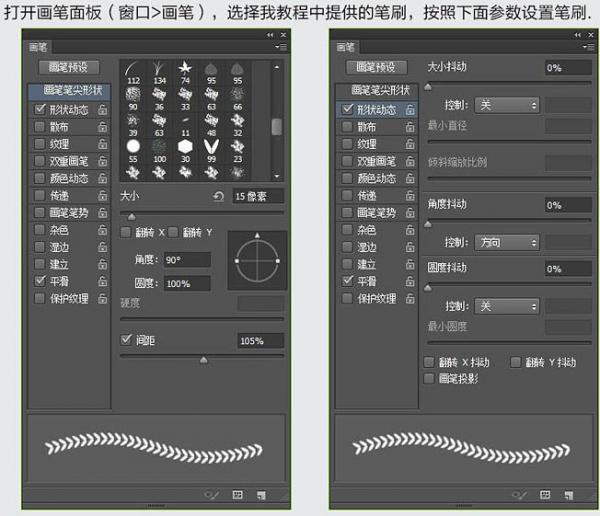Viewport: 600px width, 516px height.
Task: Select the speckled brush tip sized 100
Action: [159, 151]
